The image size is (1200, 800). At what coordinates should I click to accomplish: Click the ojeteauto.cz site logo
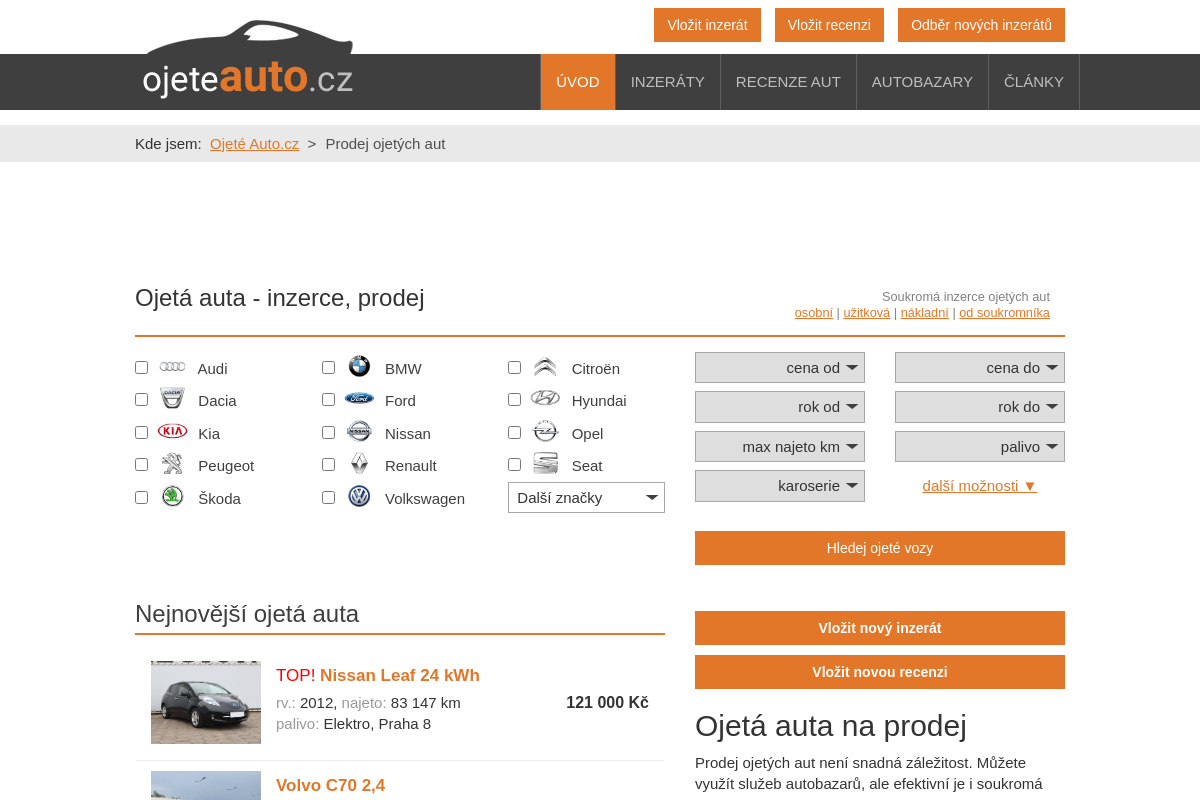(248, 60)
